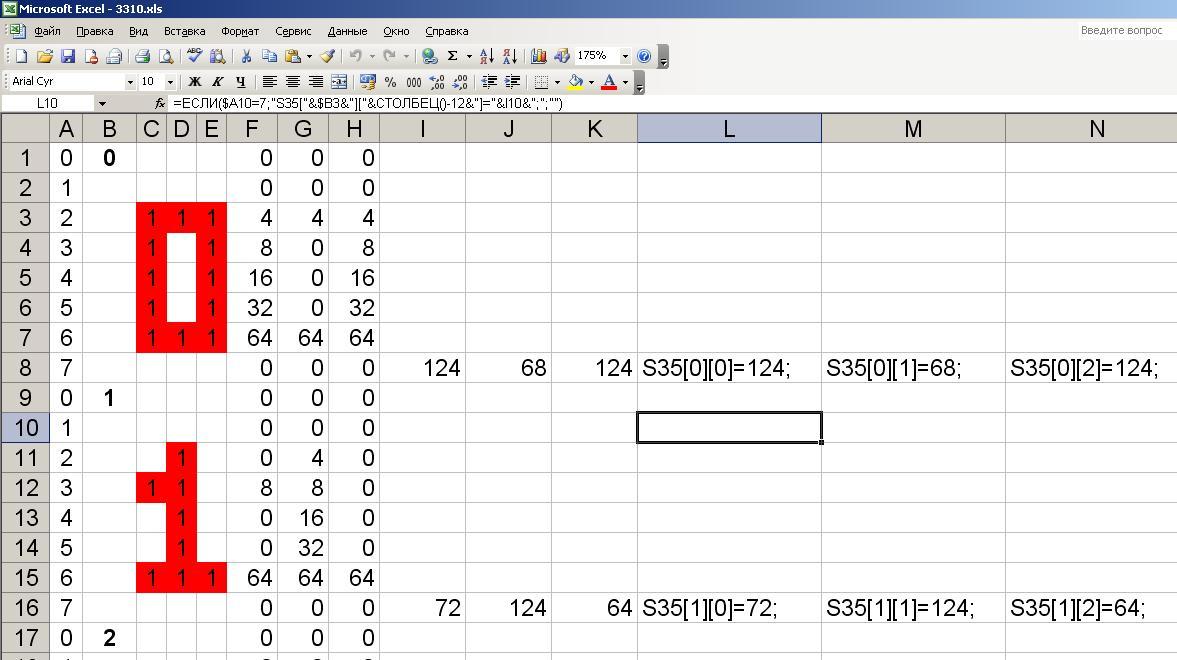Apply the yellow fill color bucket

[576, 82]
